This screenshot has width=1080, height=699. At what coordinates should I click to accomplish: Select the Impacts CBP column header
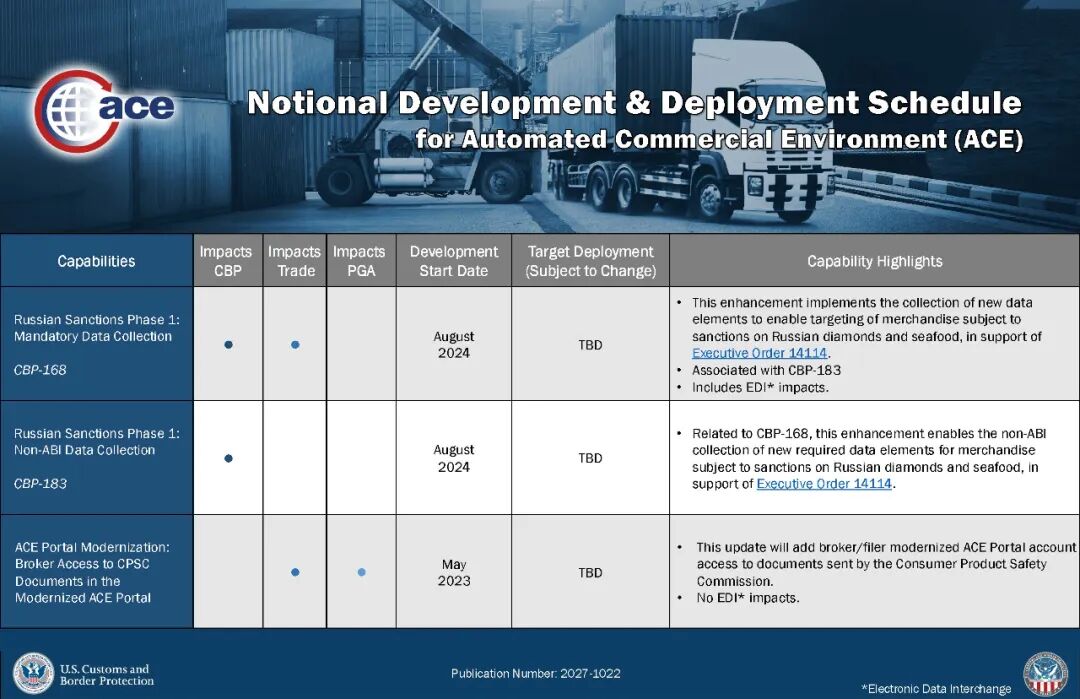click(228, 261)
